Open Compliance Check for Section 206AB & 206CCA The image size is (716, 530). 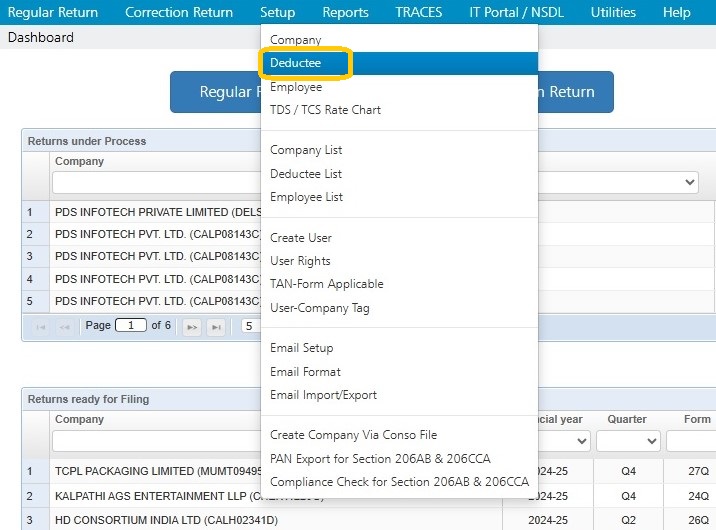coord(399,482)
